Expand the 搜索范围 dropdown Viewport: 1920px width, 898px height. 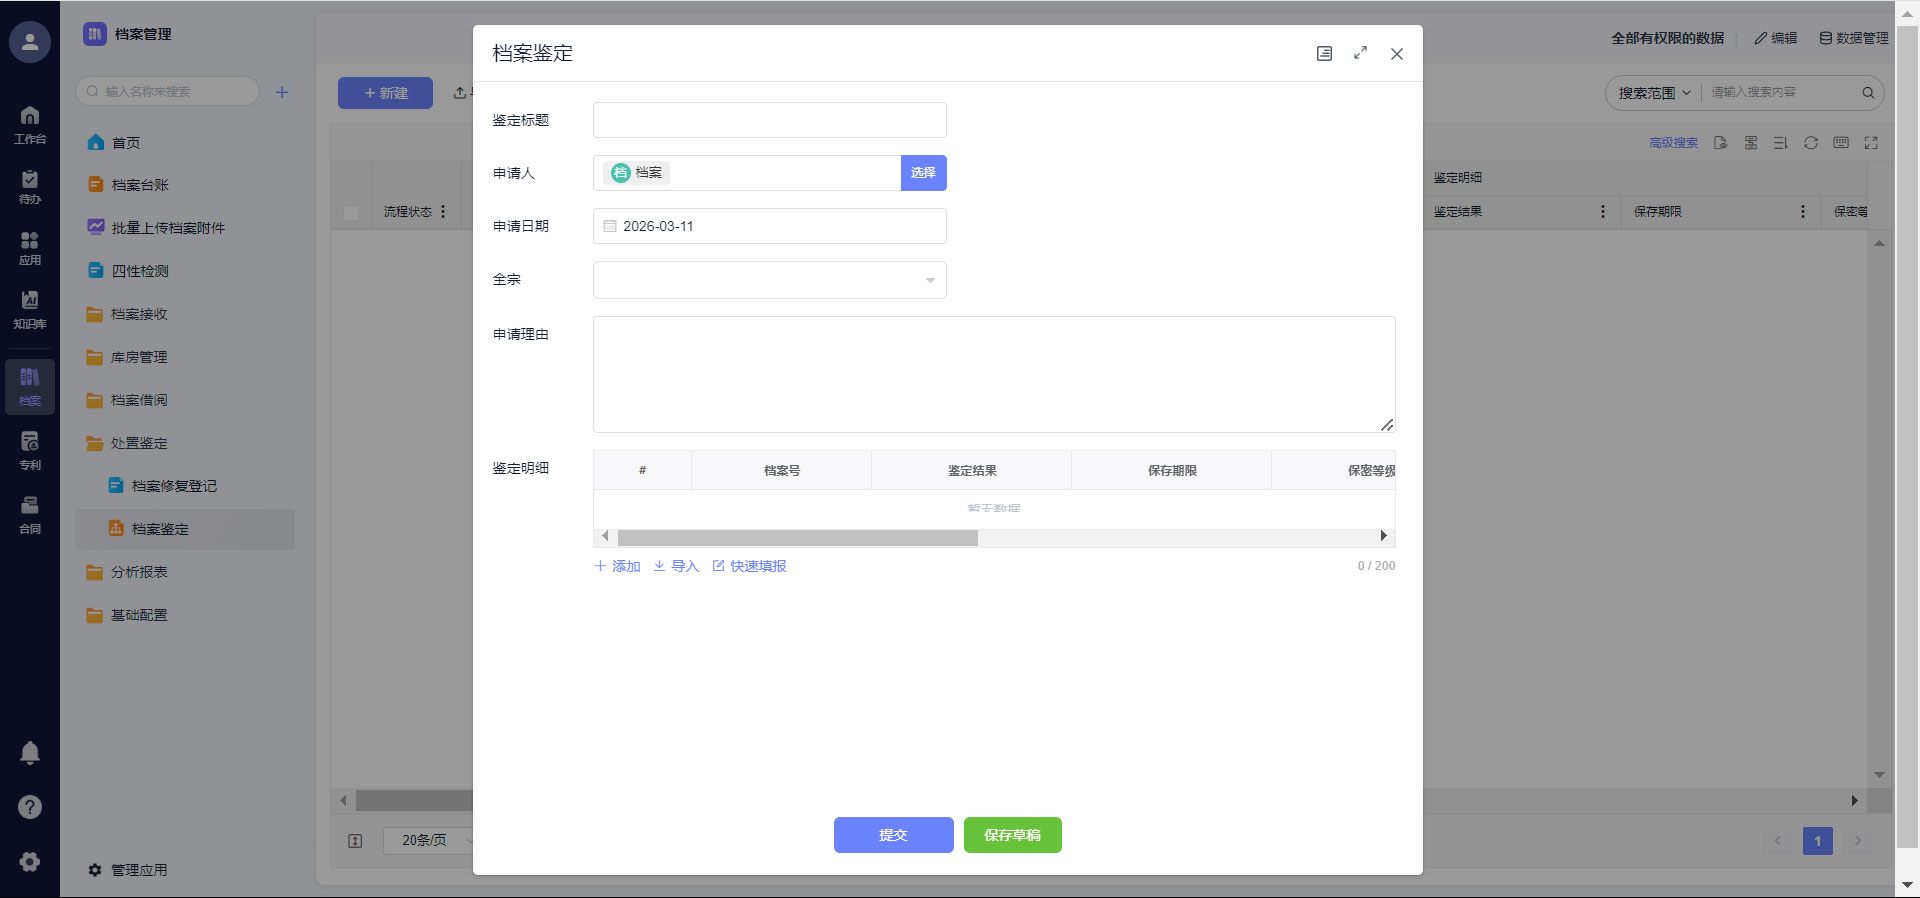(x=1654, y=93)
